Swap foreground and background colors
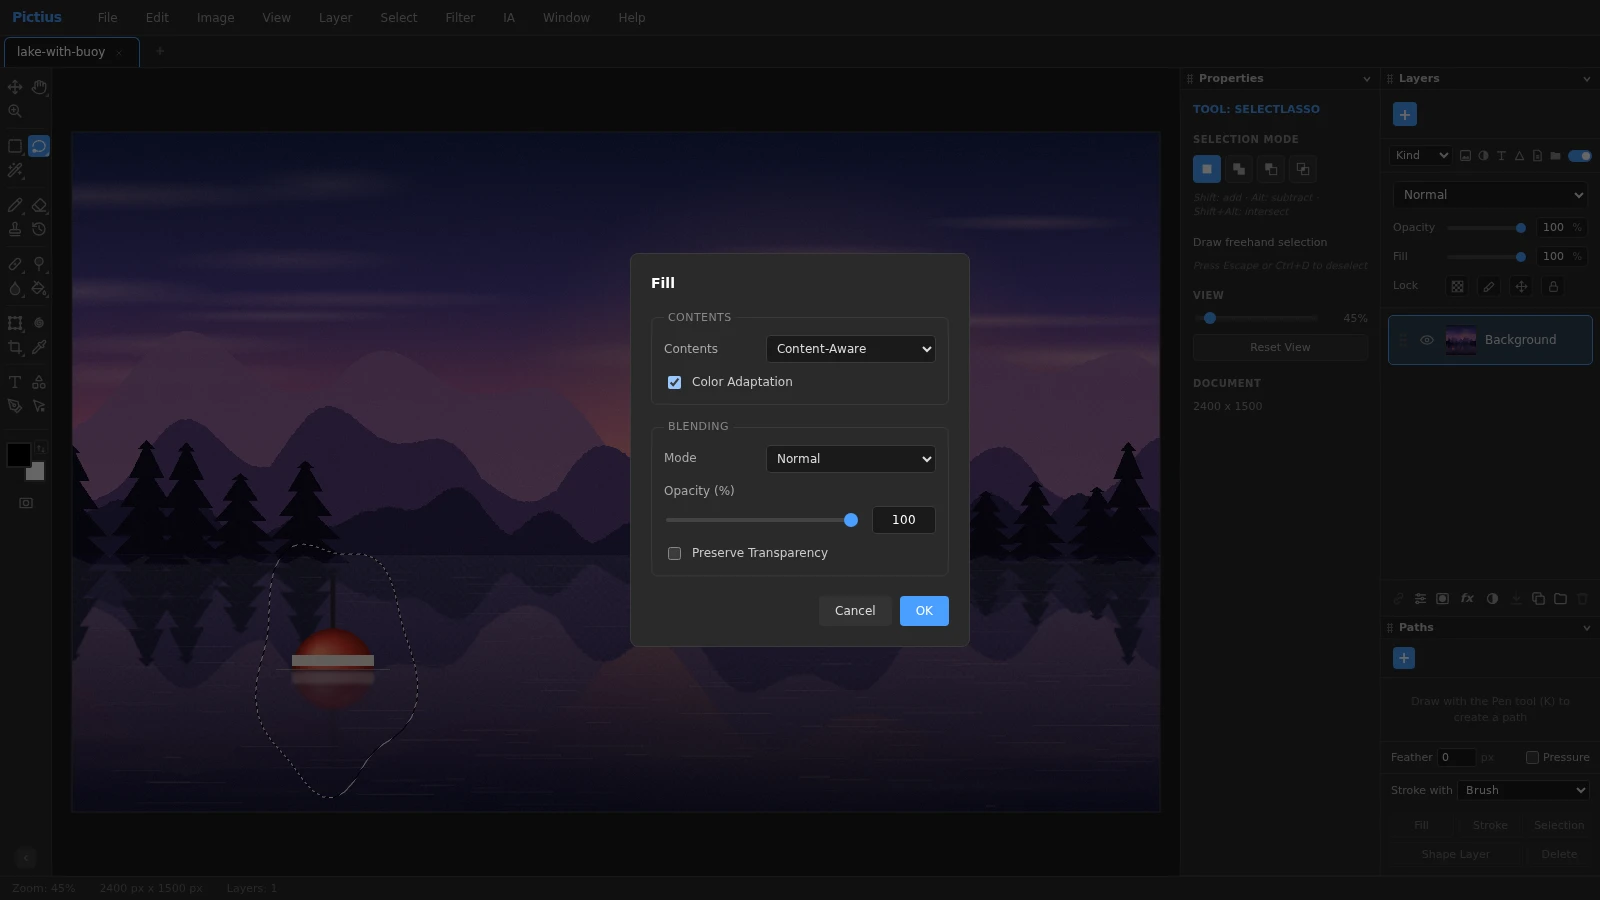Viewport: 1600px width, 900px height. pos(41,448)
